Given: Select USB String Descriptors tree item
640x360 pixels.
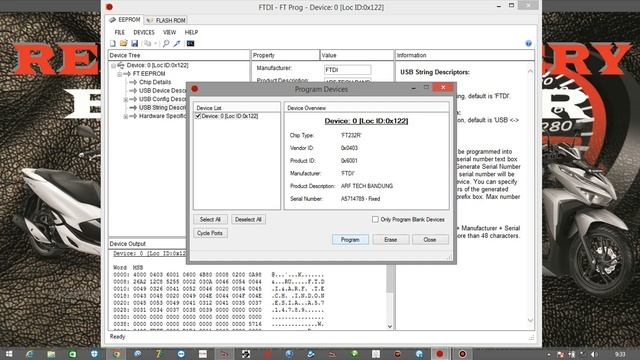Looking at the screenshot, I should pos(162,108).
